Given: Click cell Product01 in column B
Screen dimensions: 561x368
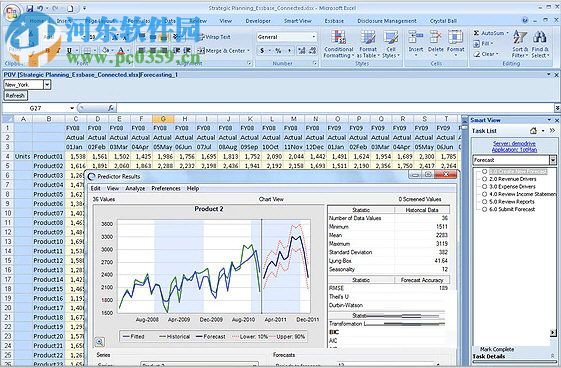Looking at the screenshot, I should (x=48, y=156).
